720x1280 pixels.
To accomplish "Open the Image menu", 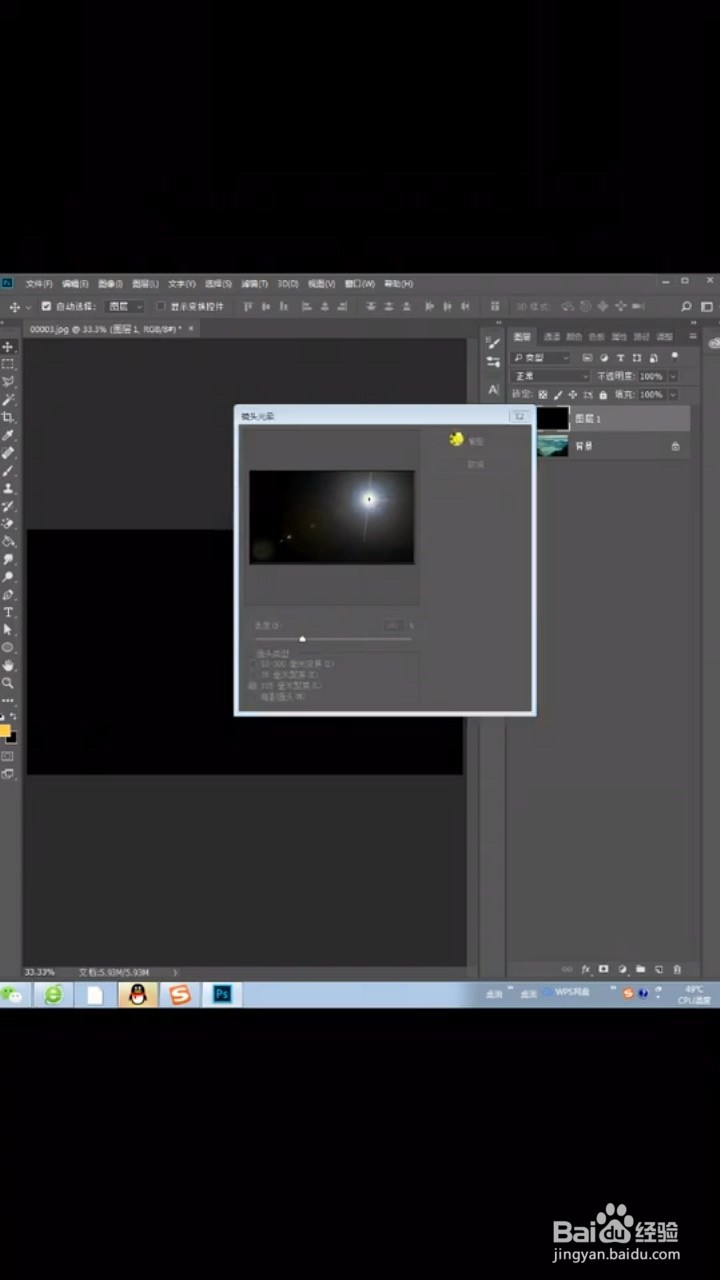I will pyautogui.click(x=110, y=284).
